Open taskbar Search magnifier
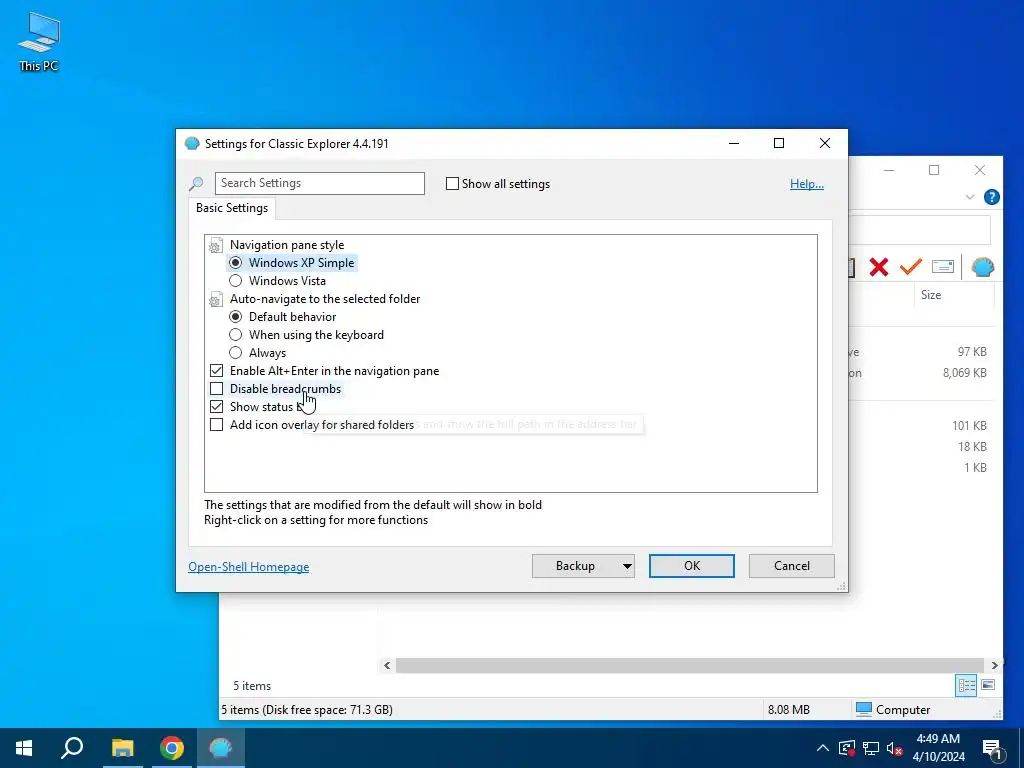Screen dimensions: 1024x768 pyautogui.click(x=72, y=748)
